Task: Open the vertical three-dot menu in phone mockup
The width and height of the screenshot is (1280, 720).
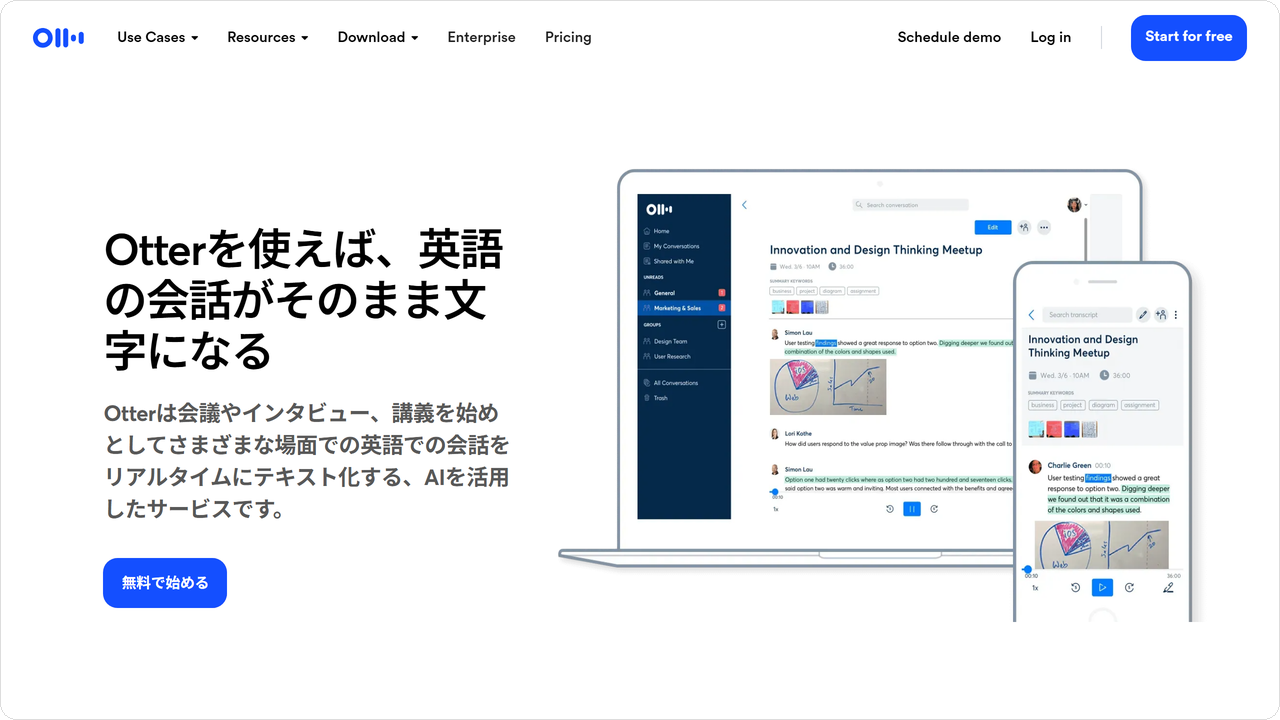Action: click(x=1176, y=315)
